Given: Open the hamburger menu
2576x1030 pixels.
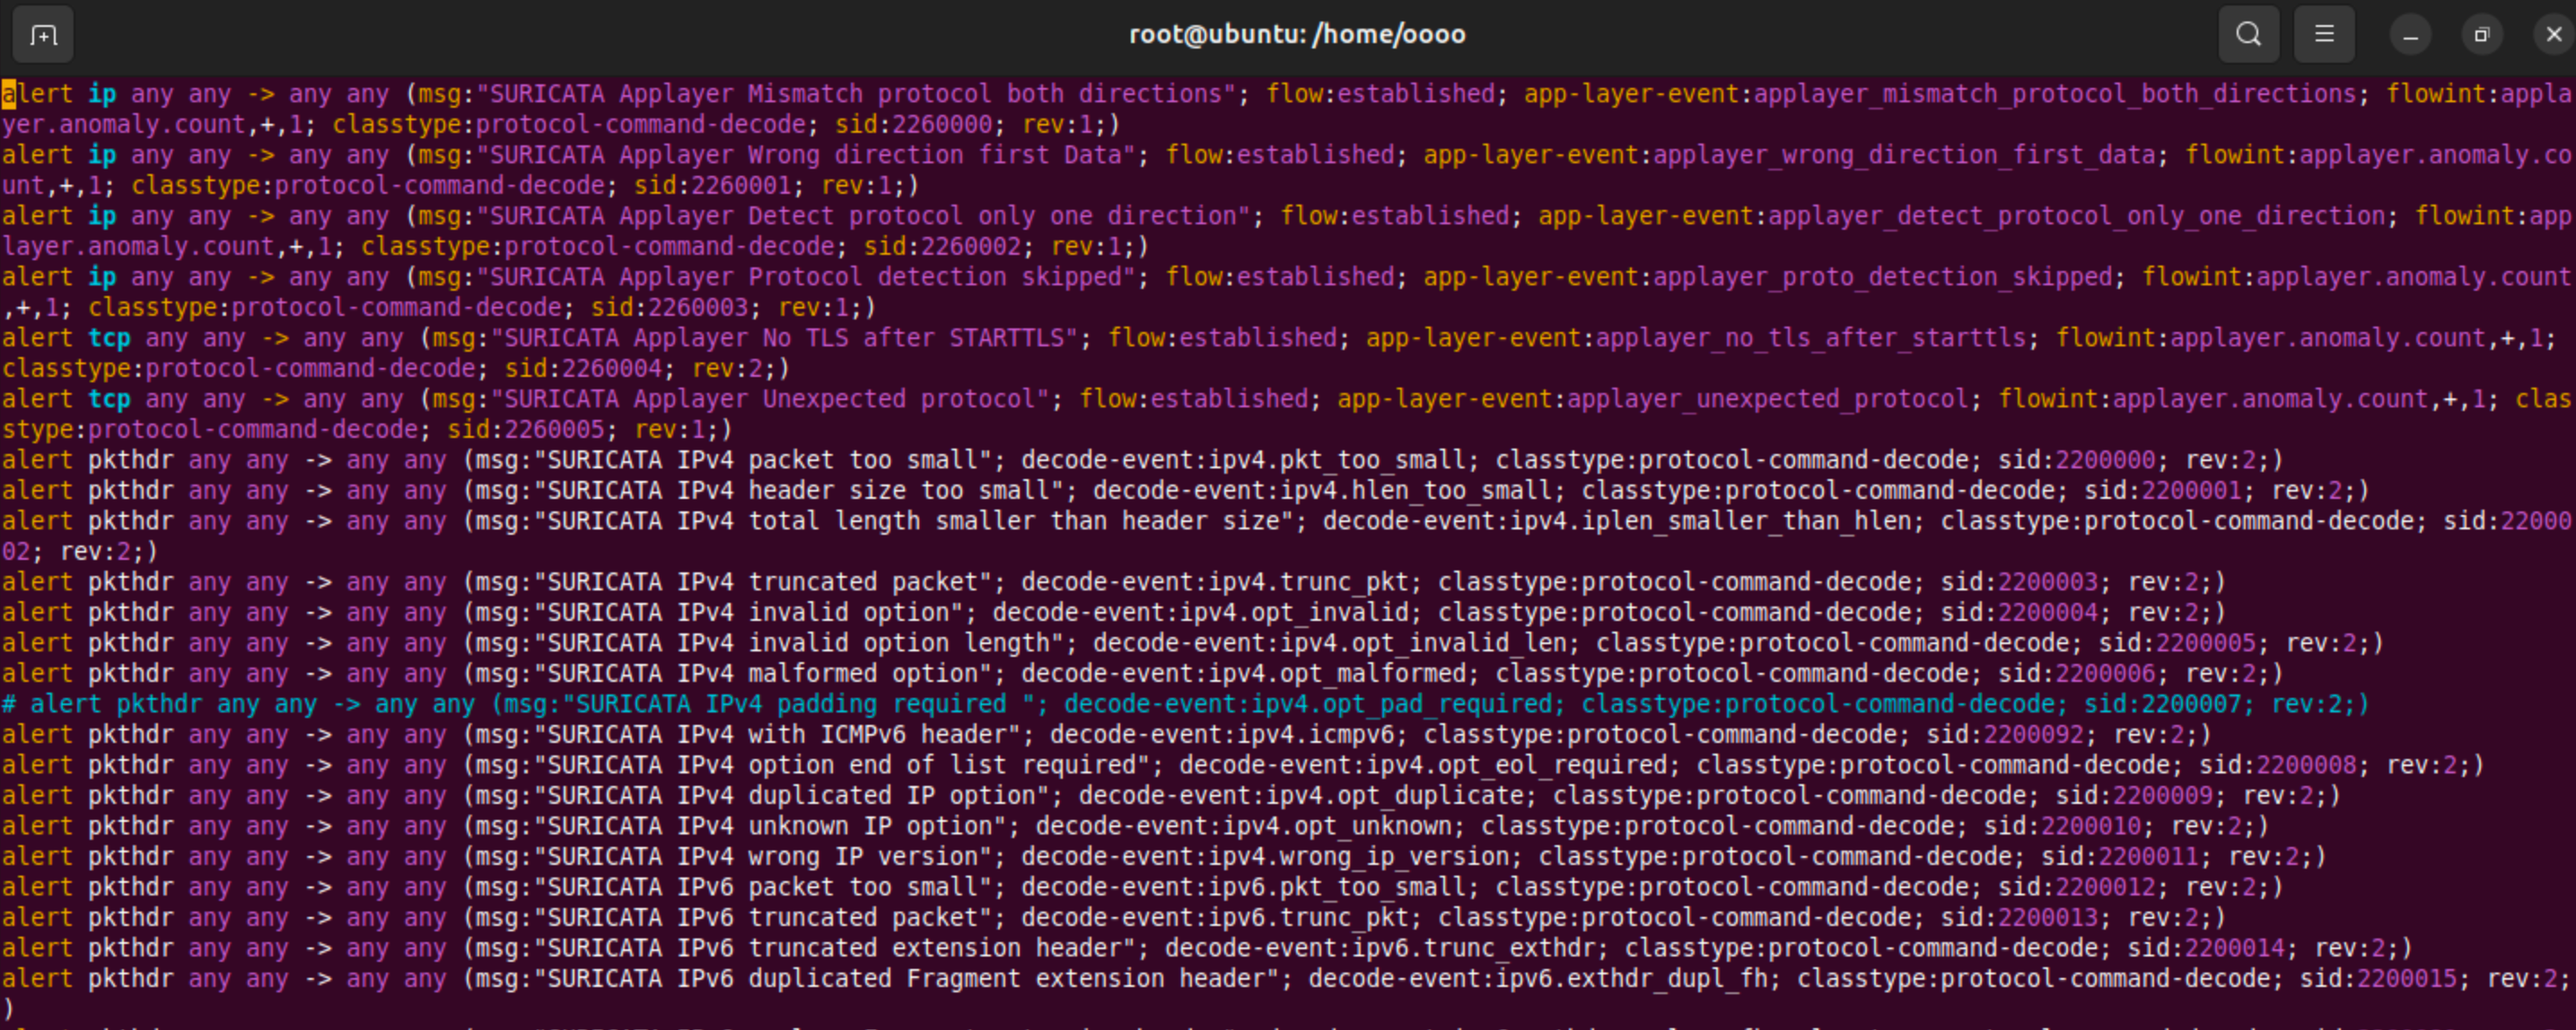Looking at the screenshot, I should (2324, 35).
